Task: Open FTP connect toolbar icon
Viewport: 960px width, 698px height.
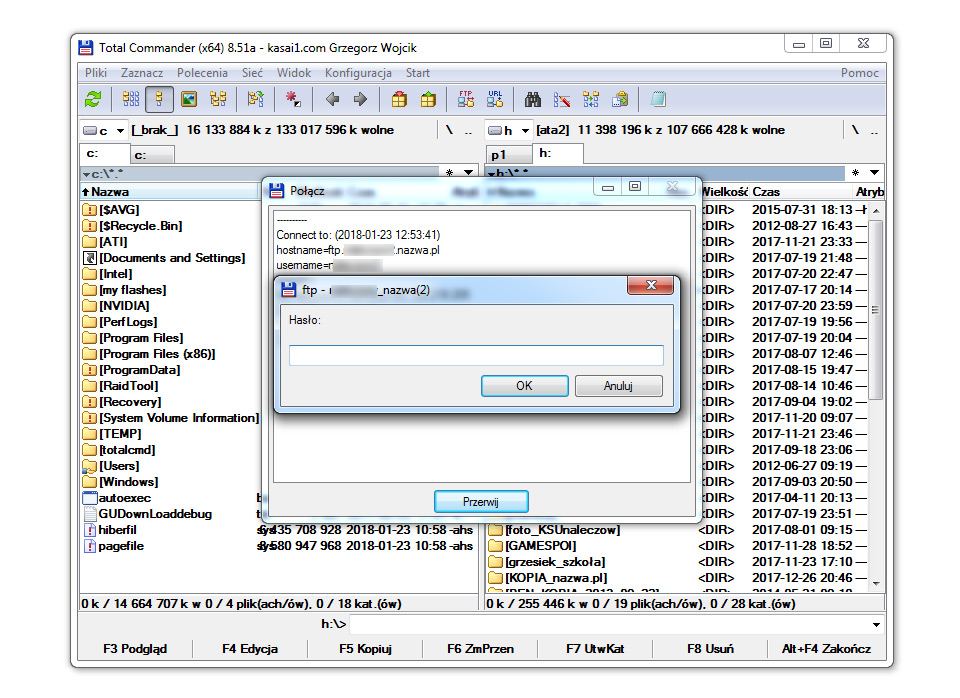Action: pyautogui.click(x=465, y=99)
